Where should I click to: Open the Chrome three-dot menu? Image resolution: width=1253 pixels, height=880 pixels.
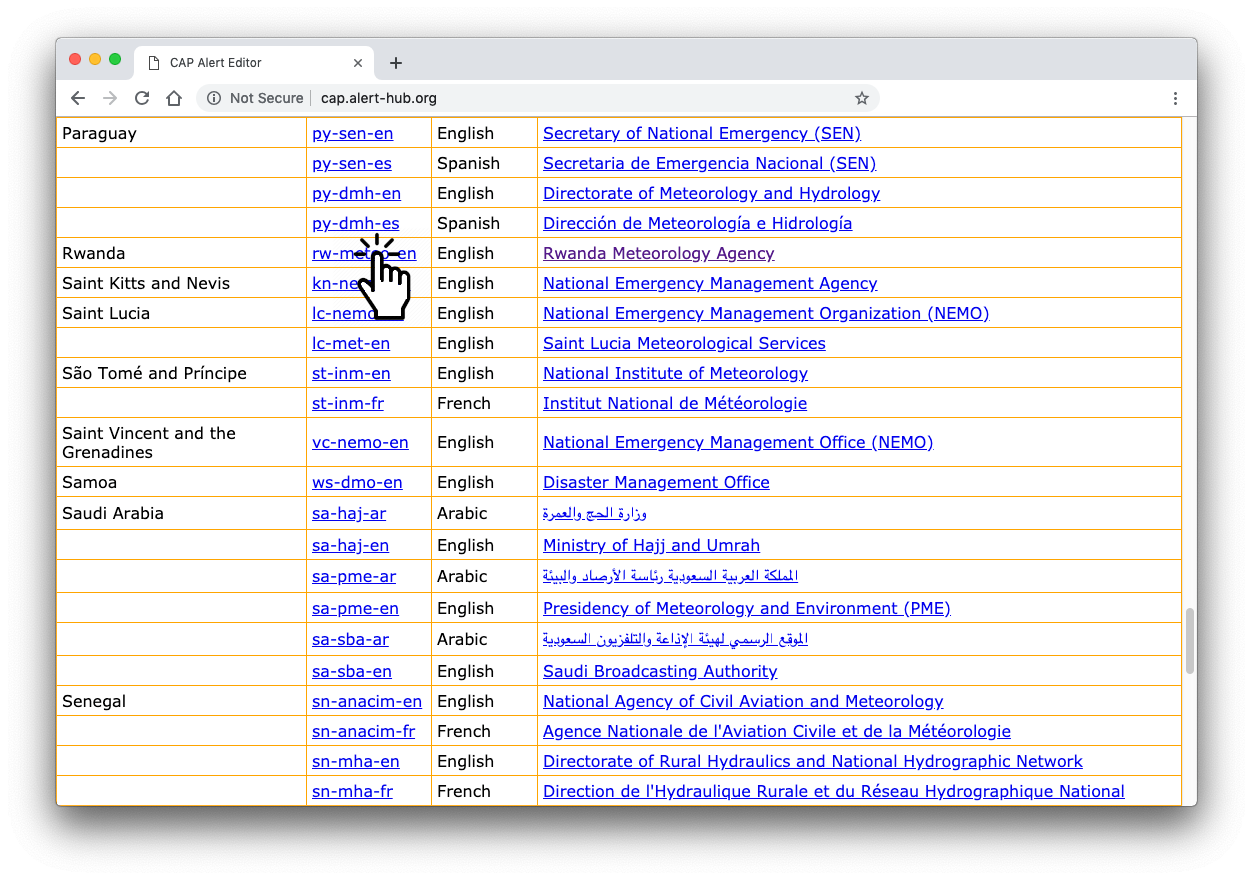pos(1175,98)
